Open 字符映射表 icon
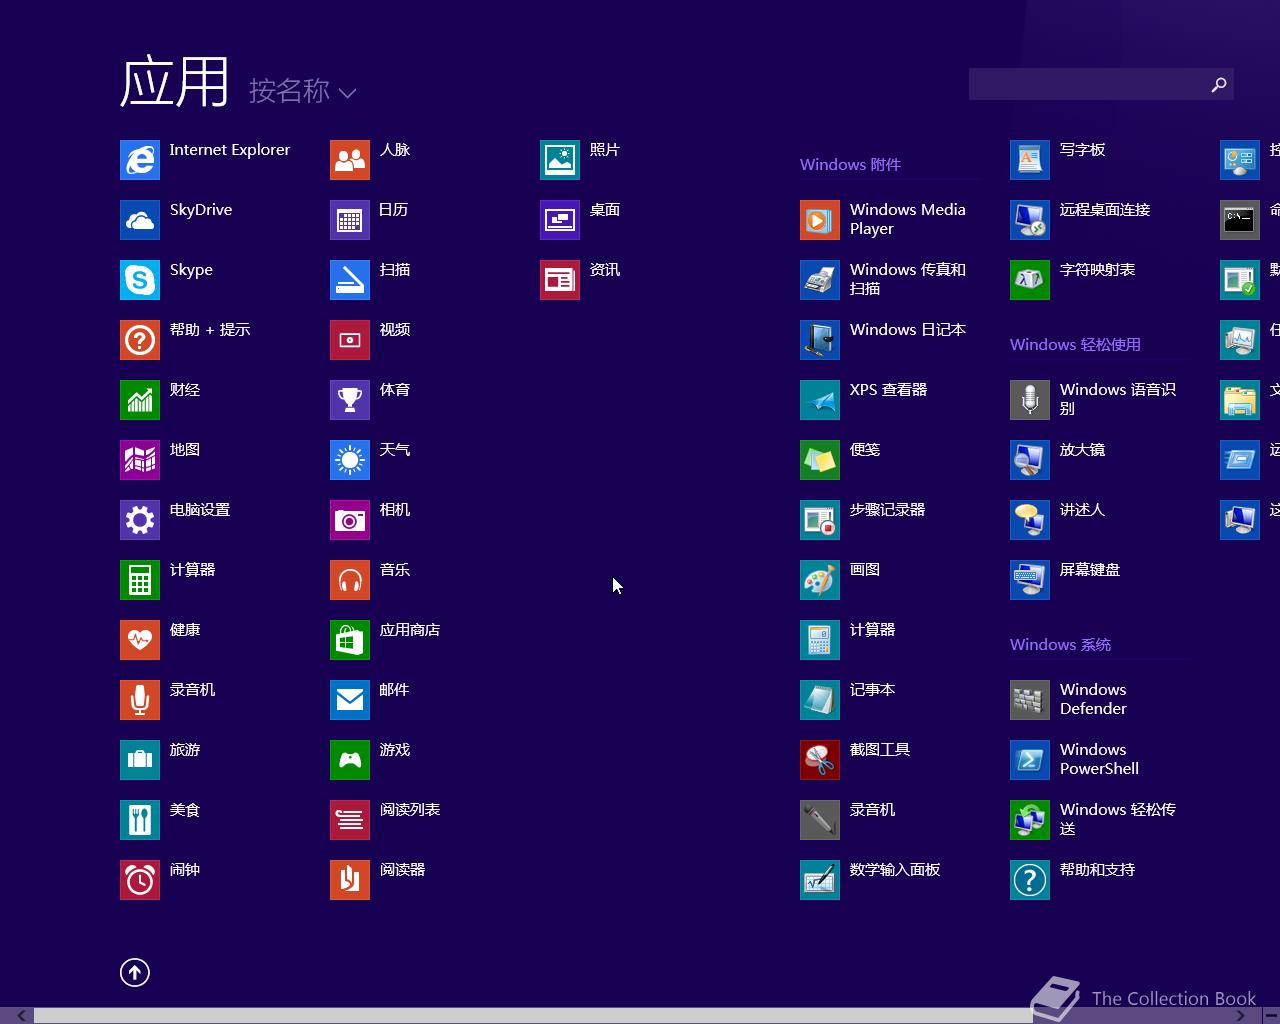The image size is (1280, 1024). (1030, 280)
